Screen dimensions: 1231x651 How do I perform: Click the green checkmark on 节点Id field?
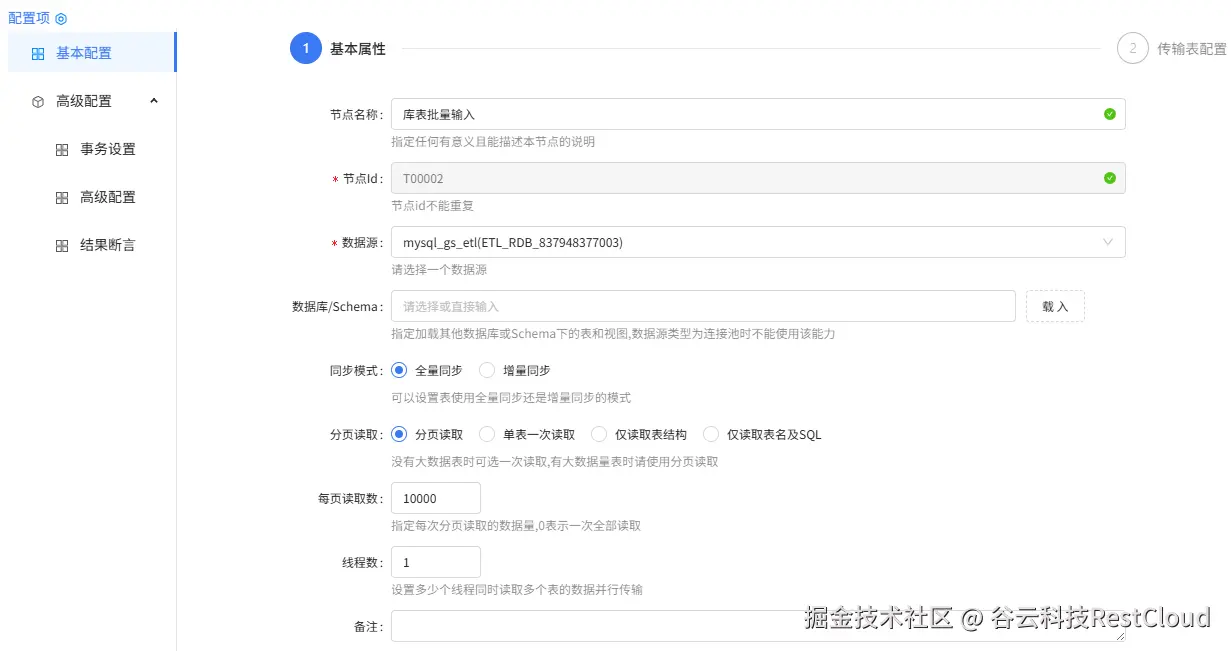click(1108, 178)
